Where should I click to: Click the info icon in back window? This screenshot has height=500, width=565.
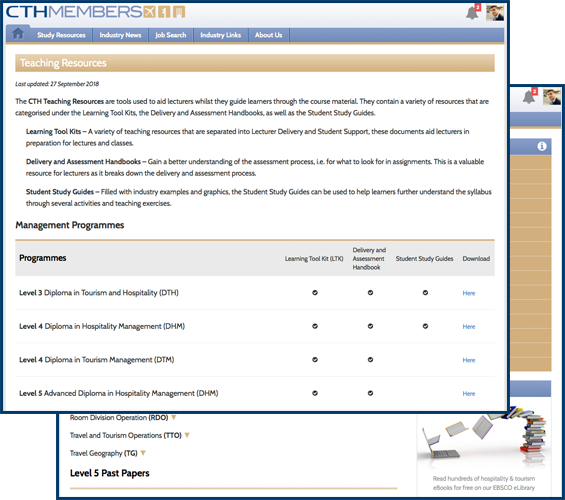(x=542, y=146)
